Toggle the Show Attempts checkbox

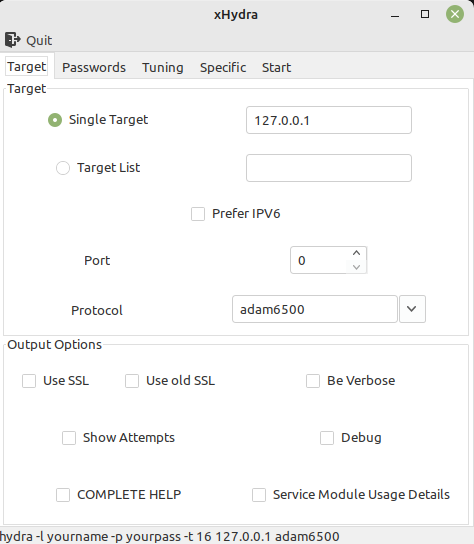coord(69,438)
